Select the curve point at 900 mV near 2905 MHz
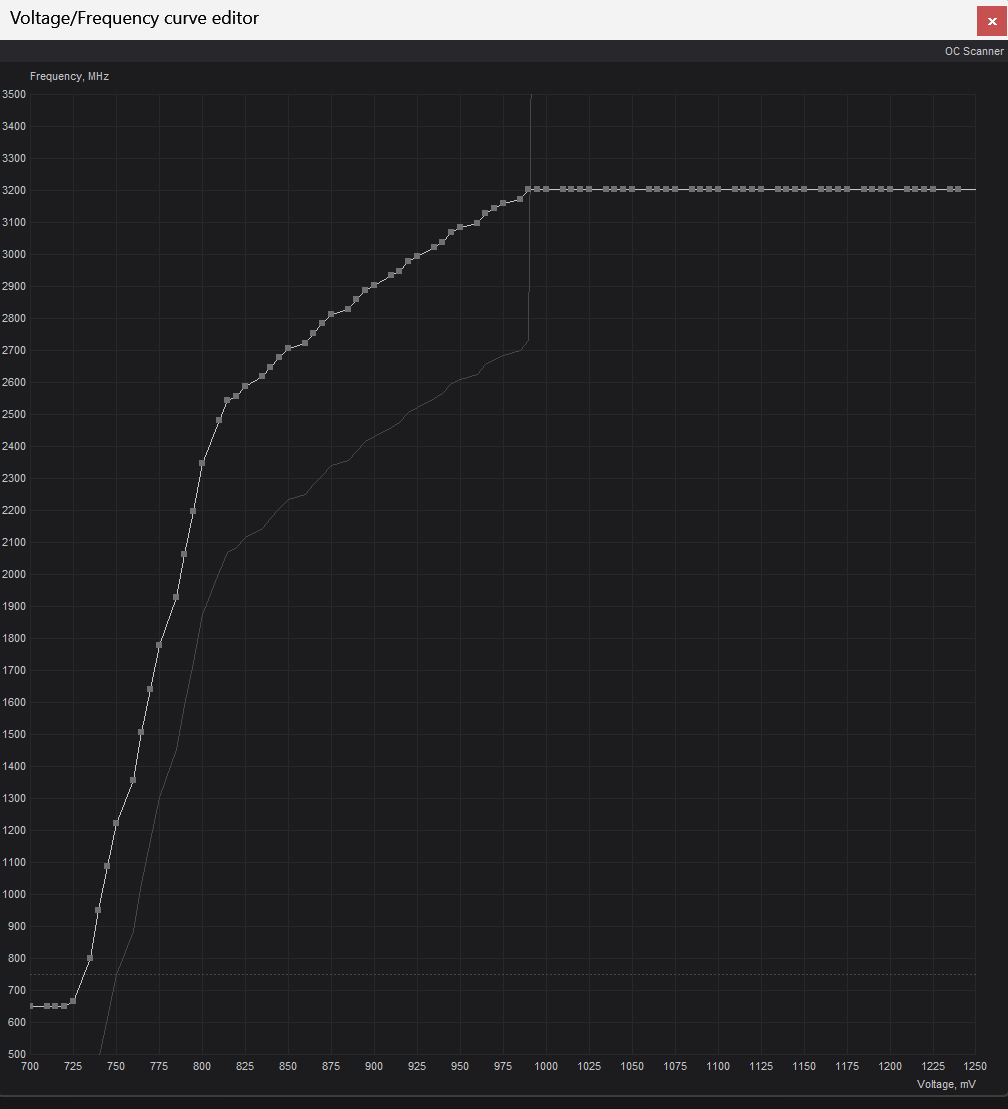This screenshot has height=1109, width=1008. (x=374, y=285)
